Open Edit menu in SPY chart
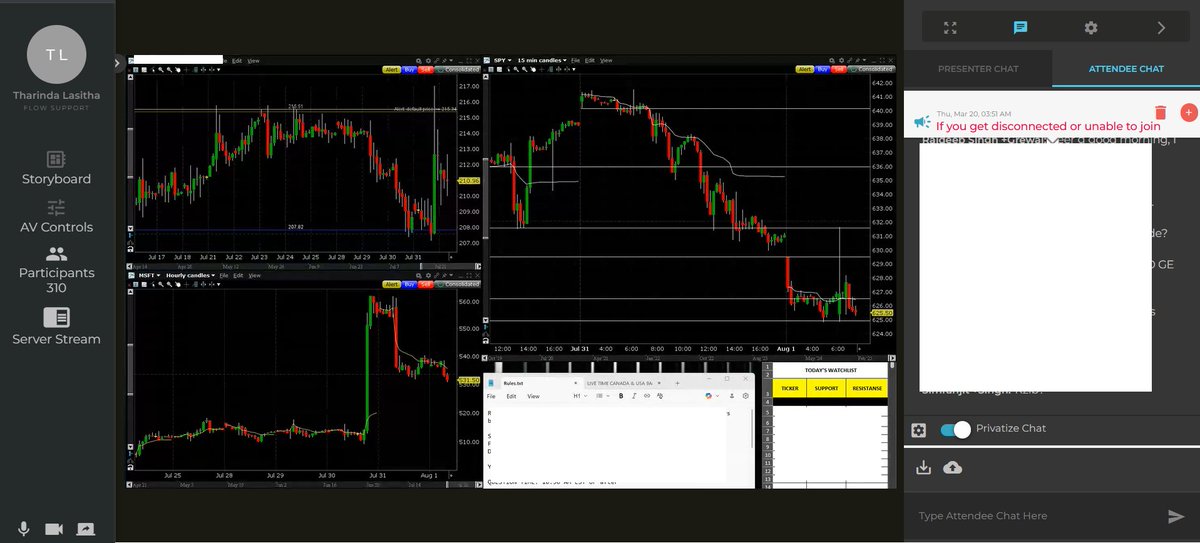1200x543 pixels. [589, 60]
